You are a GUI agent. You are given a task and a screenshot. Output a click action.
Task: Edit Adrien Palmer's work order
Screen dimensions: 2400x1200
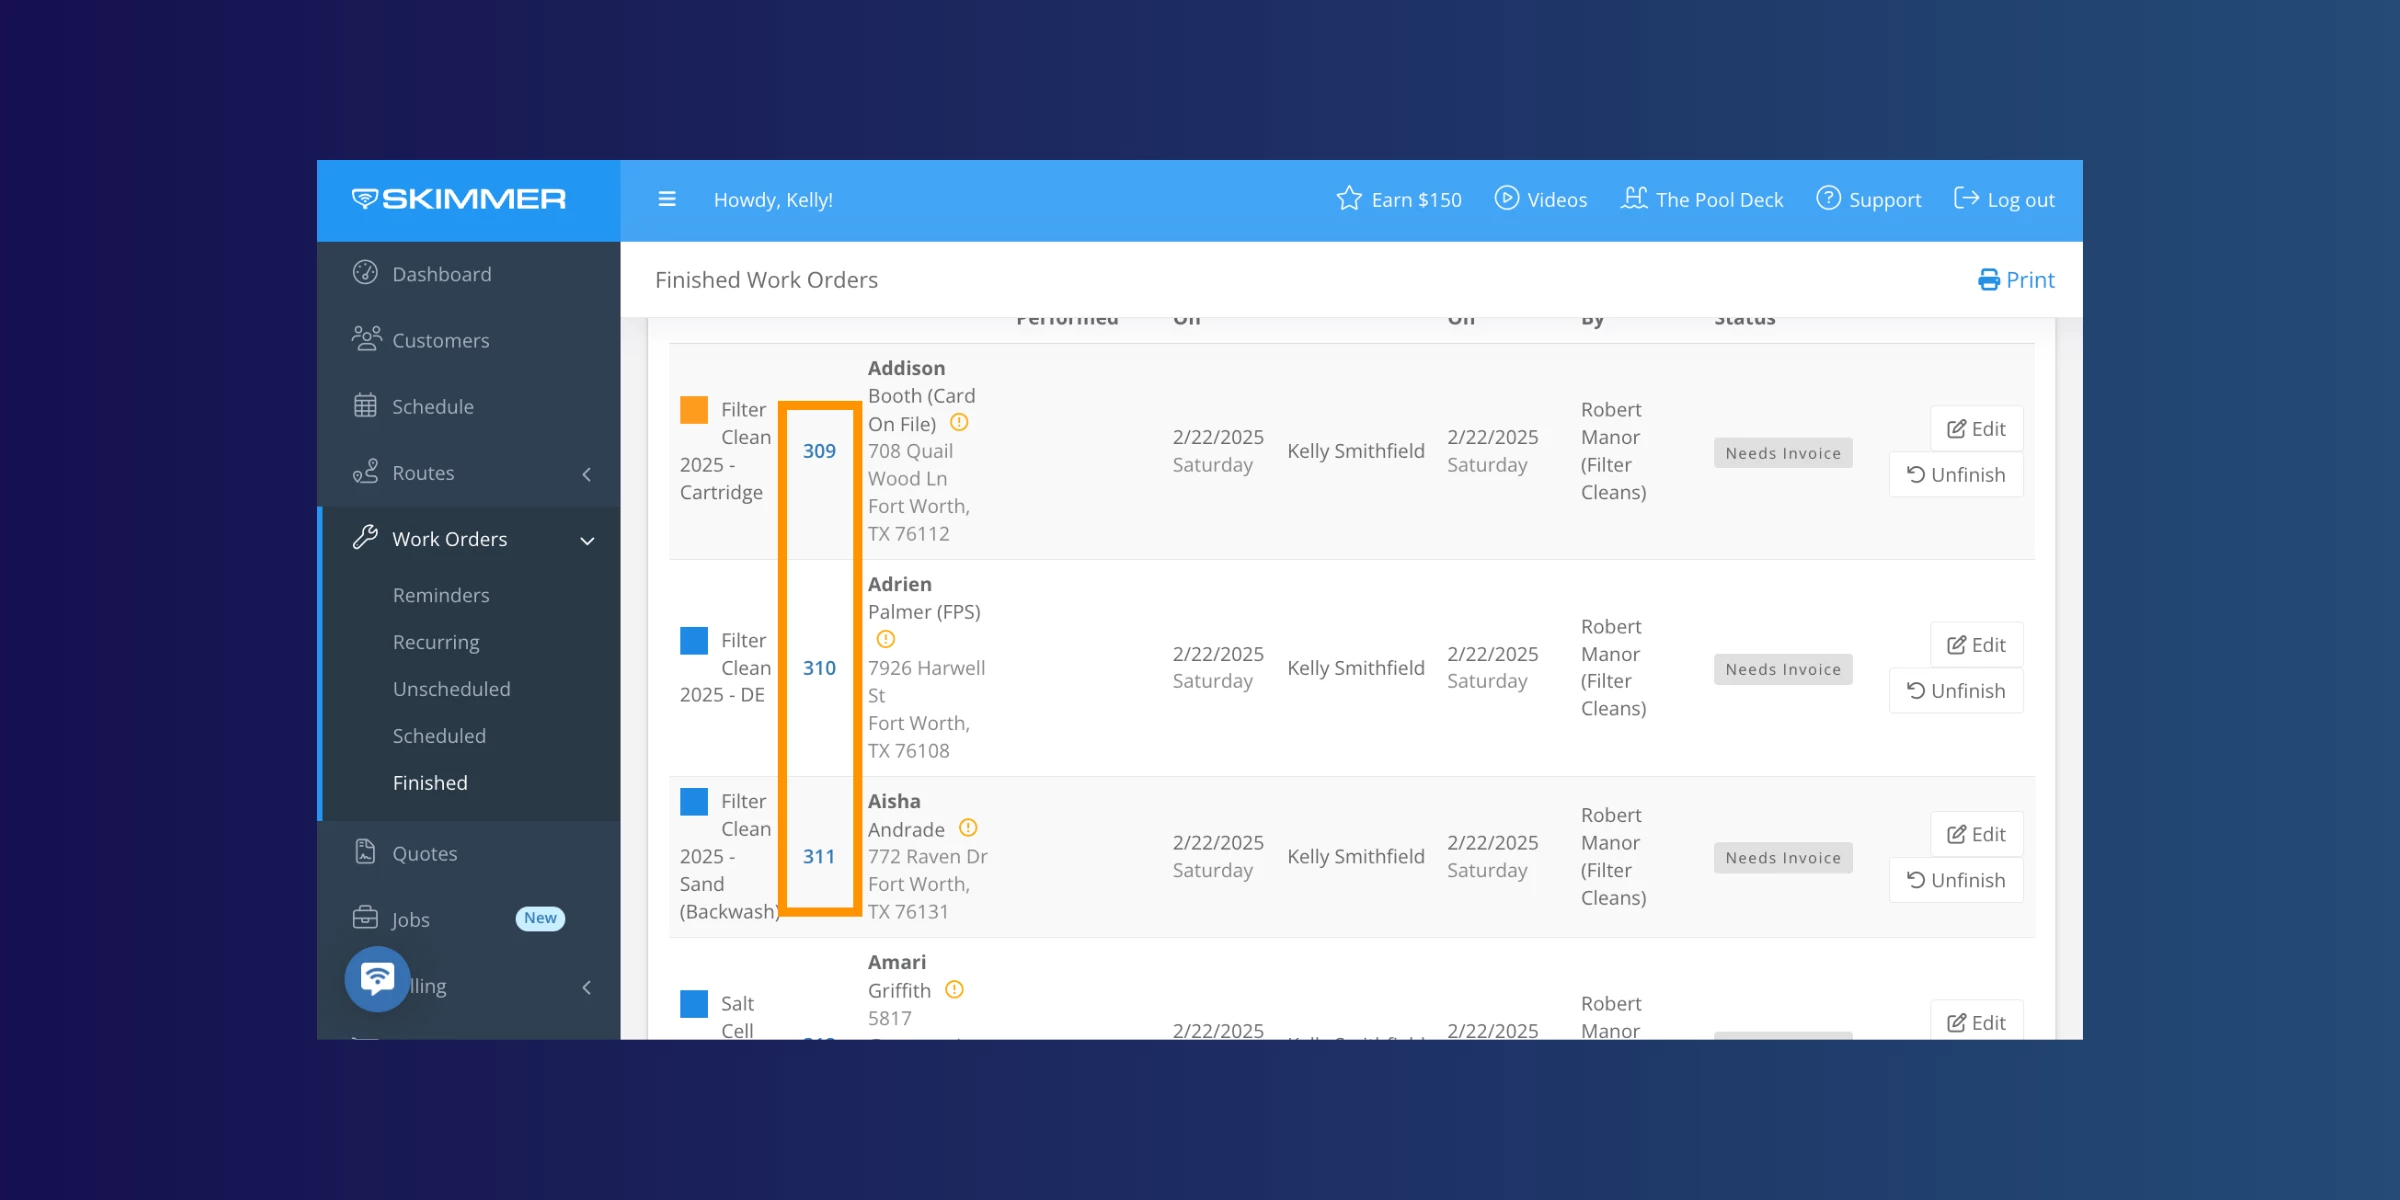1976,645
